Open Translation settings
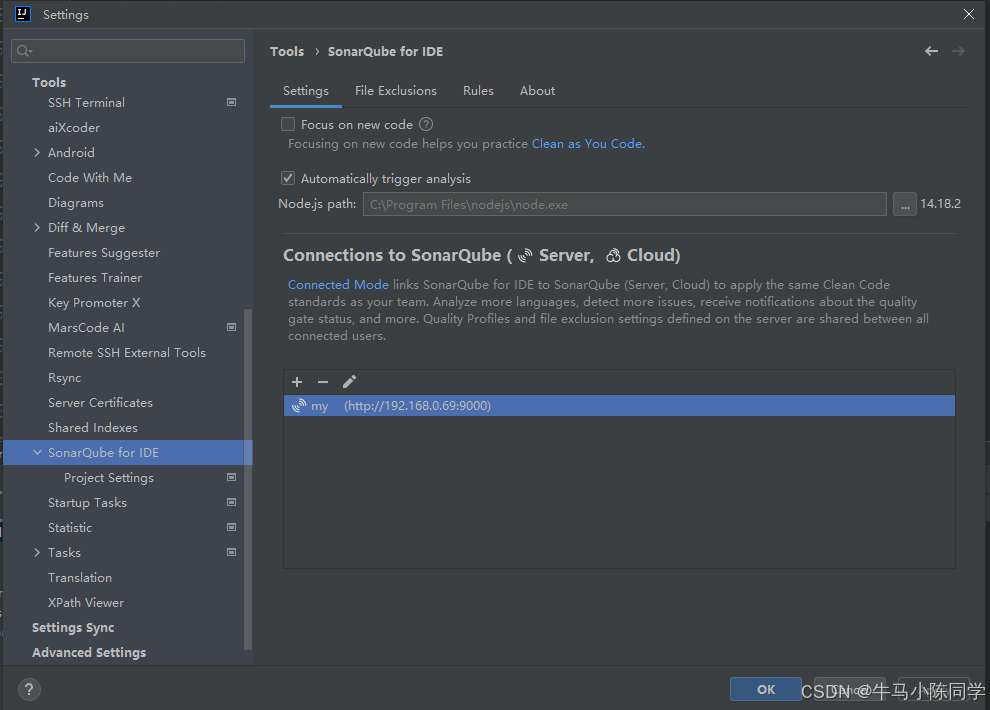This screenshot has height=710, width=990. (80, 577)
